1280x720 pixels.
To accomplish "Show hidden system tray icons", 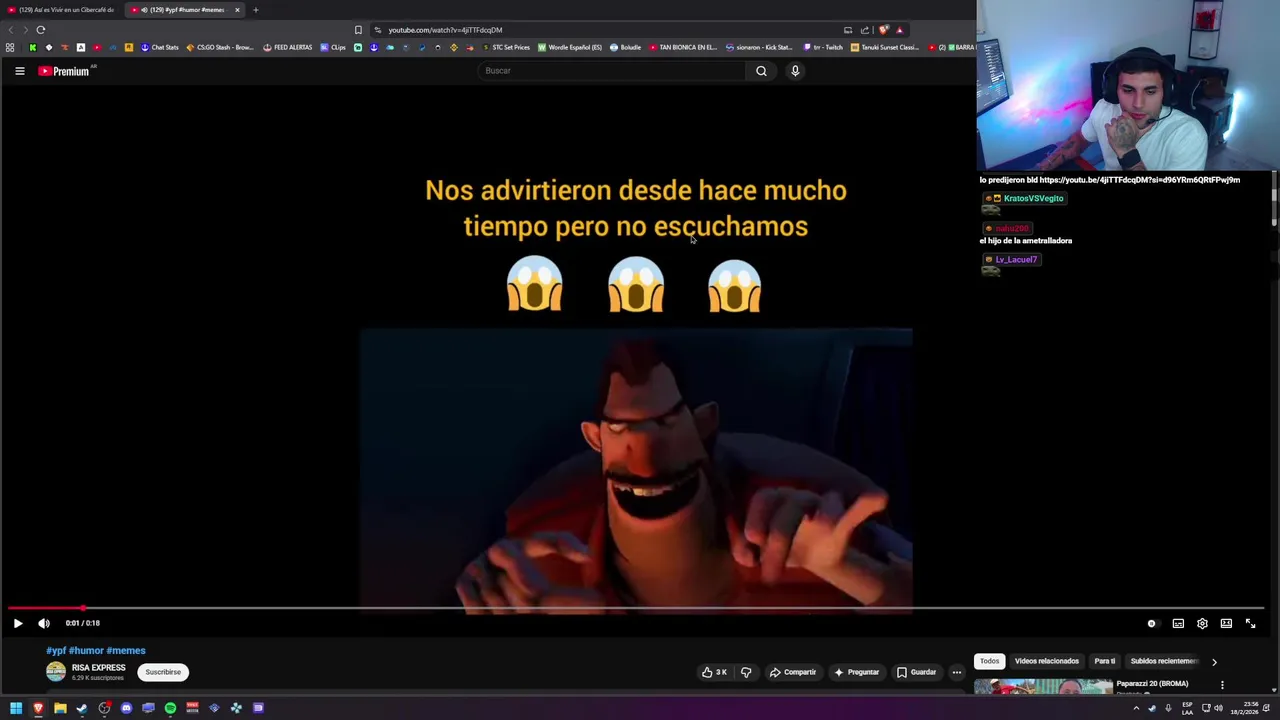I will click(1136, 708).
